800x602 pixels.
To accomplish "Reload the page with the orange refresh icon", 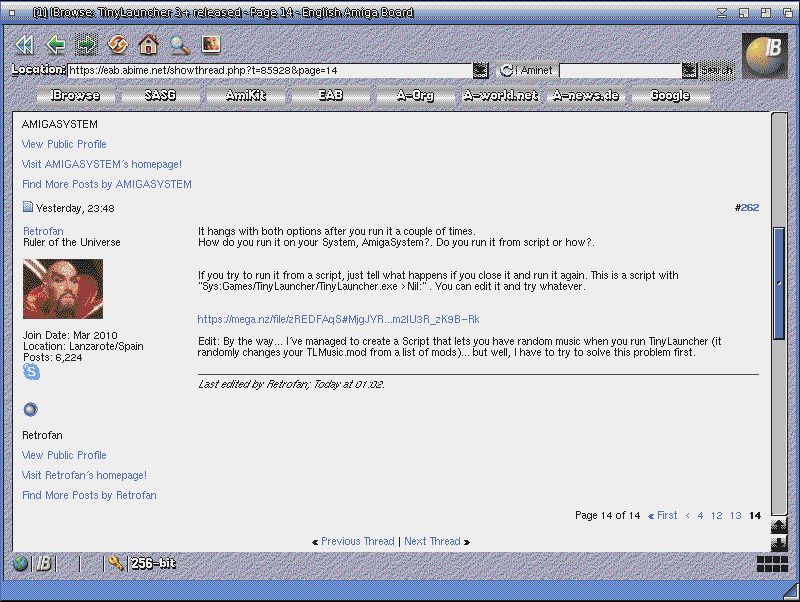I will pos(118,44).
